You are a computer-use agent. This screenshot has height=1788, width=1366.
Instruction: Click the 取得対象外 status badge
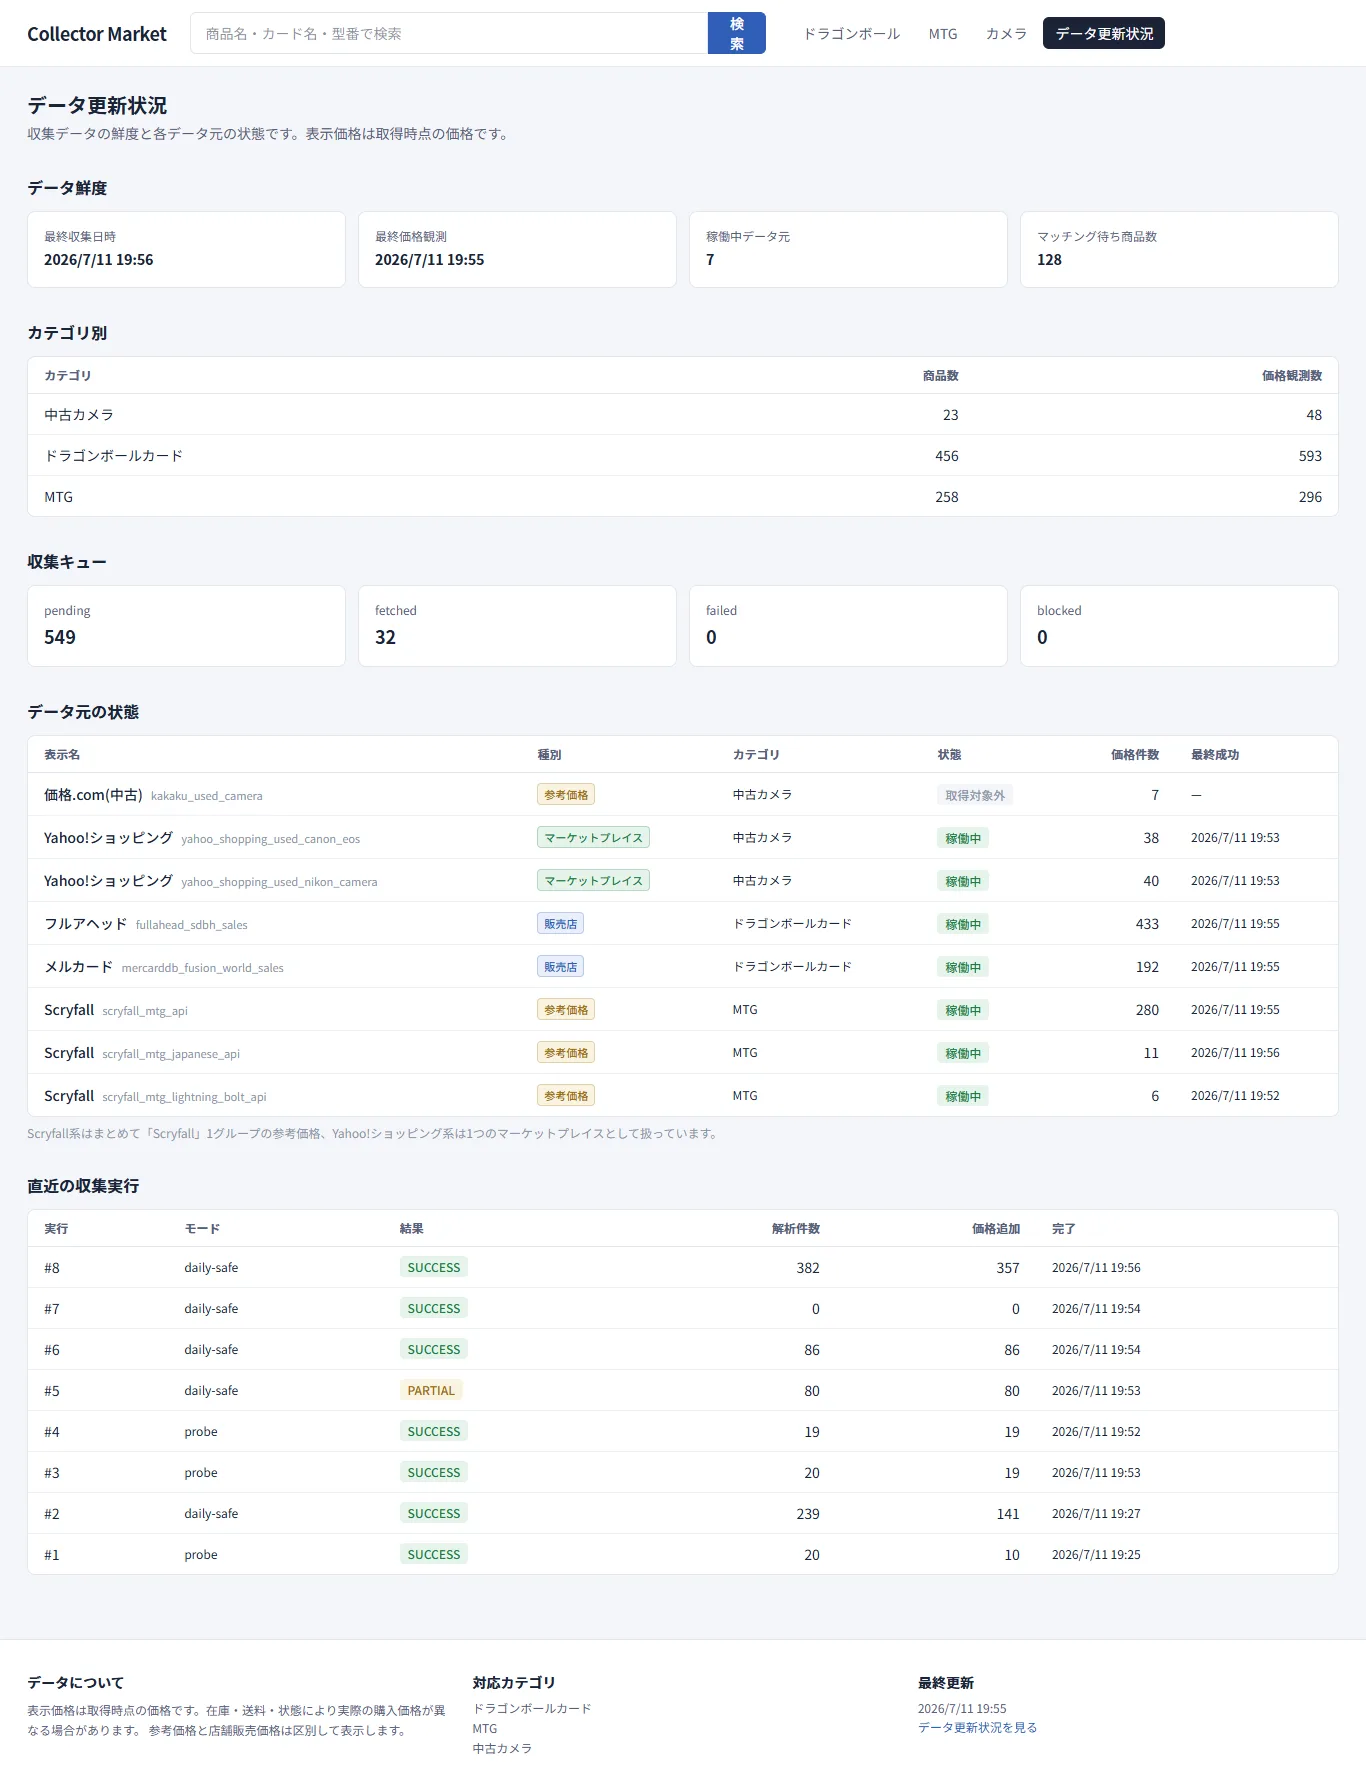(975, 795)
